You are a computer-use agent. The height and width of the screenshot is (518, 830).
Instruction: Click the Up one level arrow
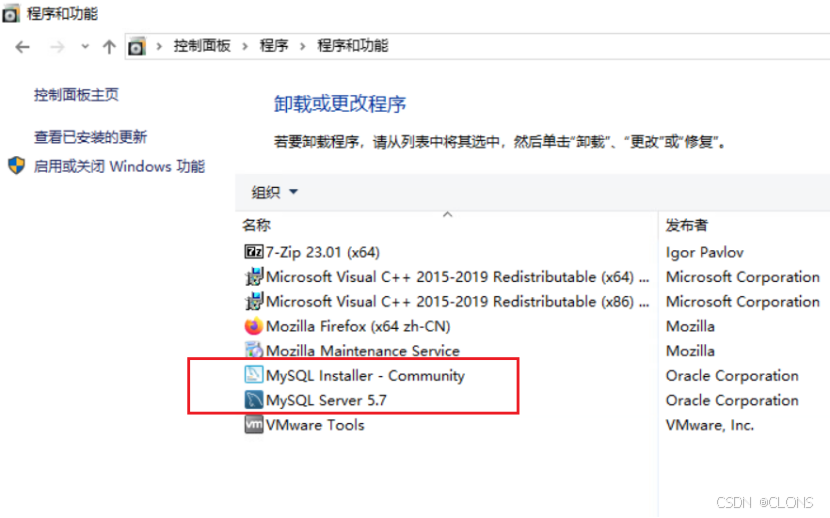tap(109, 47)
